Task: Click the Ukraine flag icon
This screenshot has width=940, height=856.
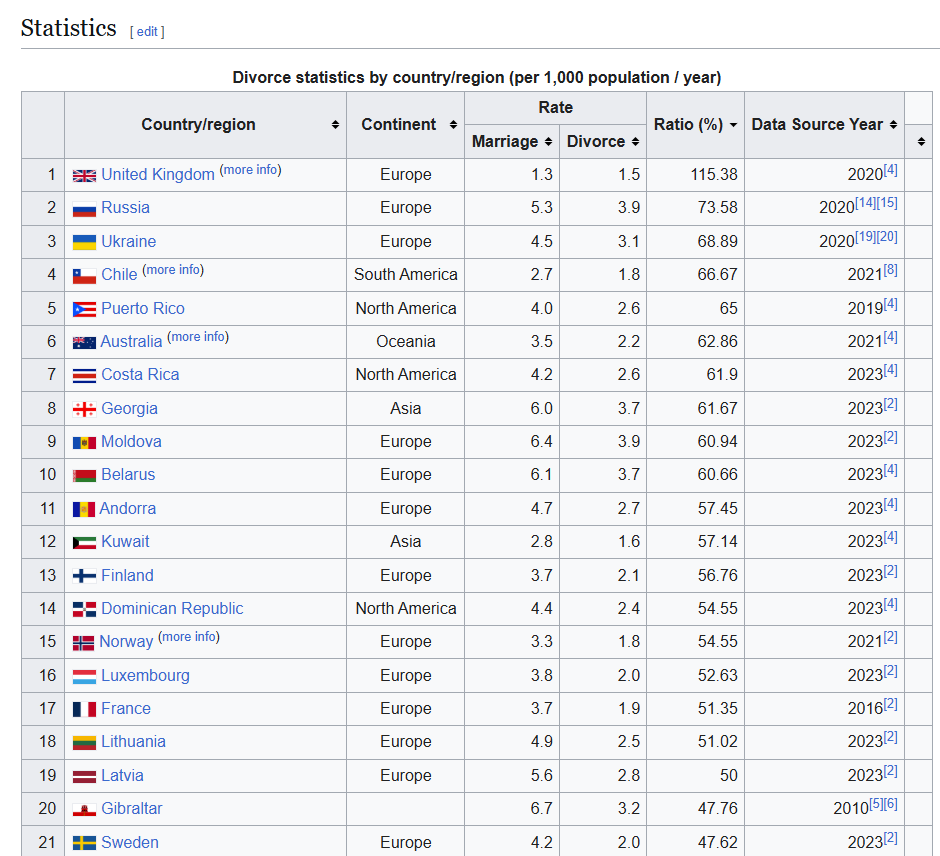Action: point(84,242)
